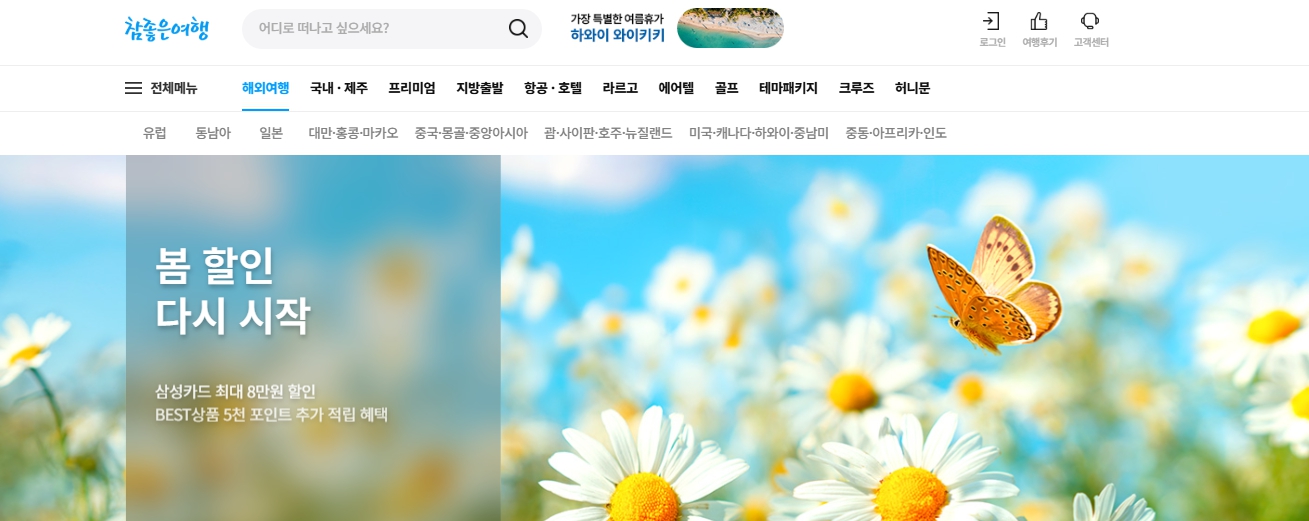Click the 하와이 와이키키 beach thumbnail
This screenshot has height=521, width=1309.
730,28
